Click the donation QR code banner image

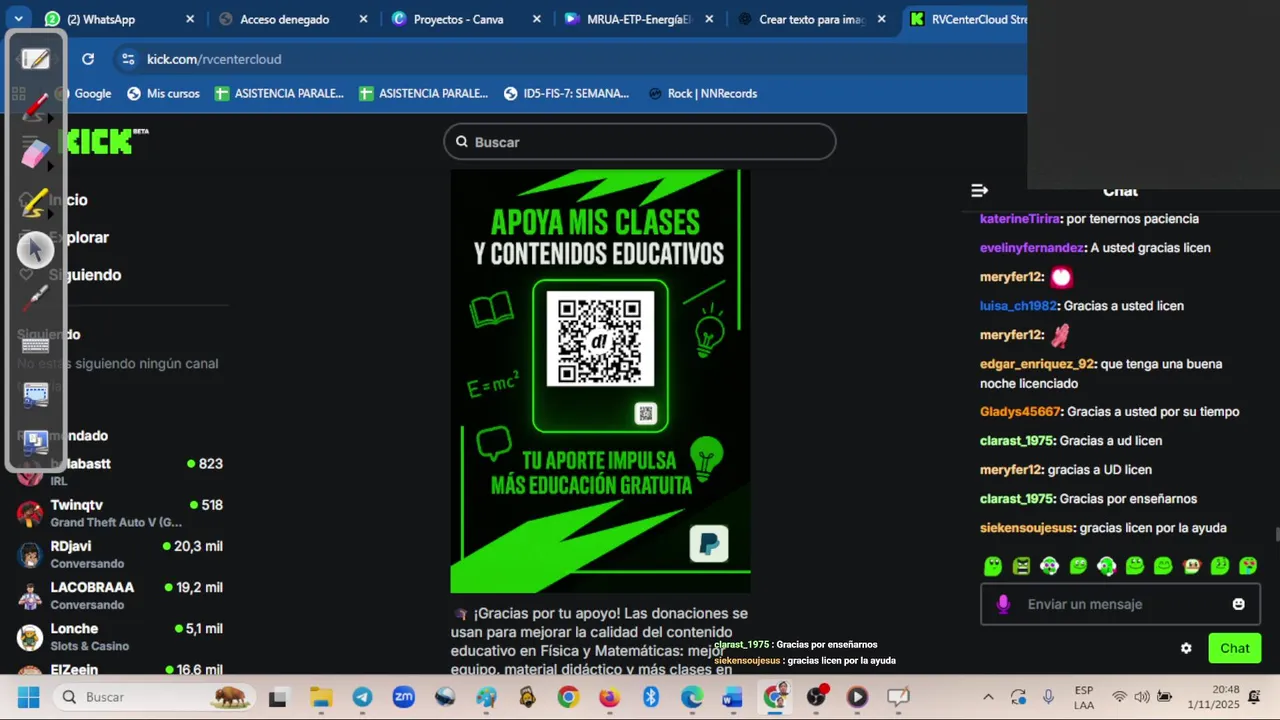tap(600, 381)
